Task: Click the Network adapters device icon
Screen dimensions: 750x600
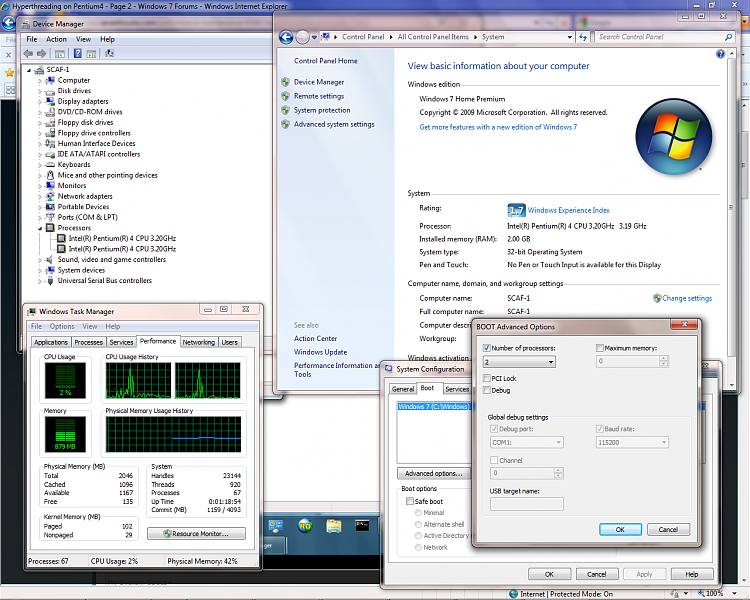Action: 50,196
